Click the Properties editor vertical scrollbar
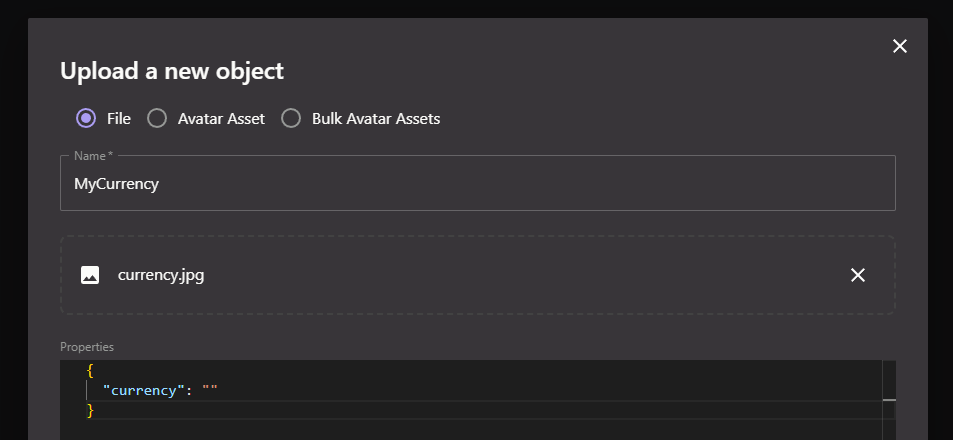This screenshot has height=440, width=953. pos(889,400)
